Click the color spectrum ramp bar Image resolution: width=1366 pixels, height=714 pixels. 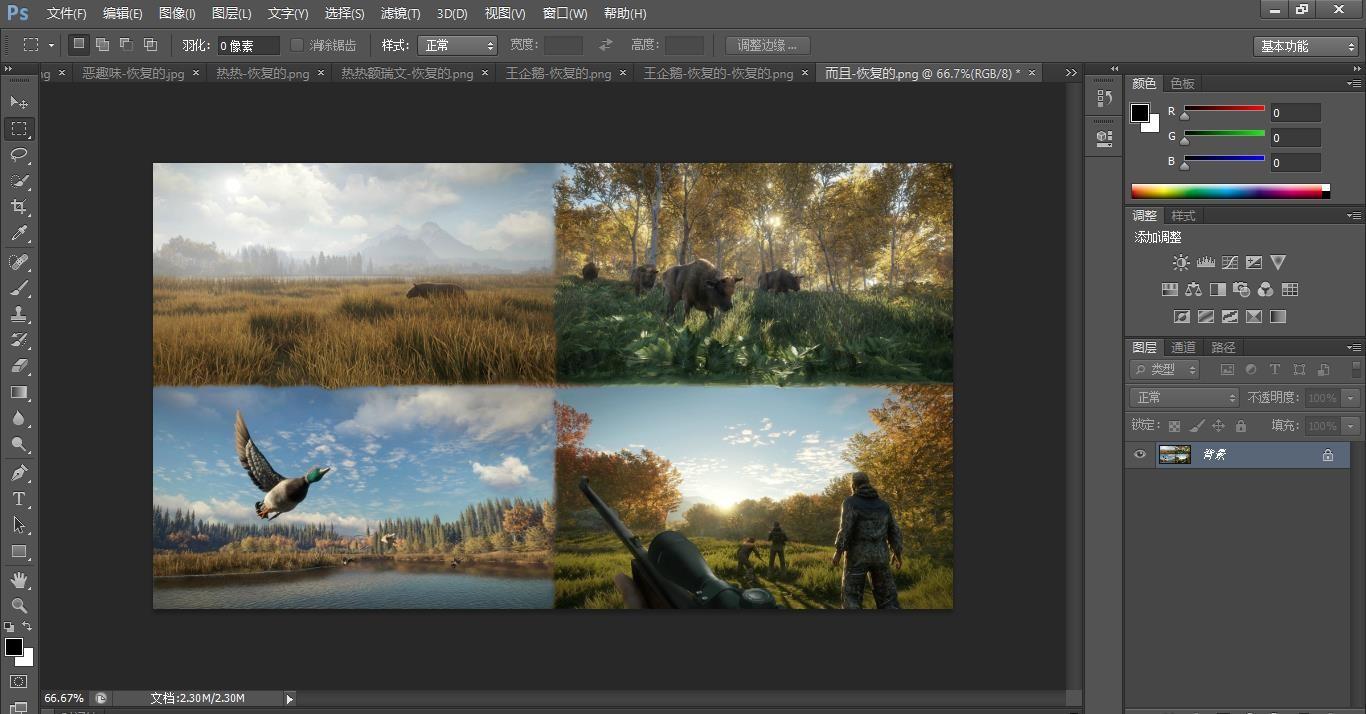pyautogui.click(x=1226, y=191)
